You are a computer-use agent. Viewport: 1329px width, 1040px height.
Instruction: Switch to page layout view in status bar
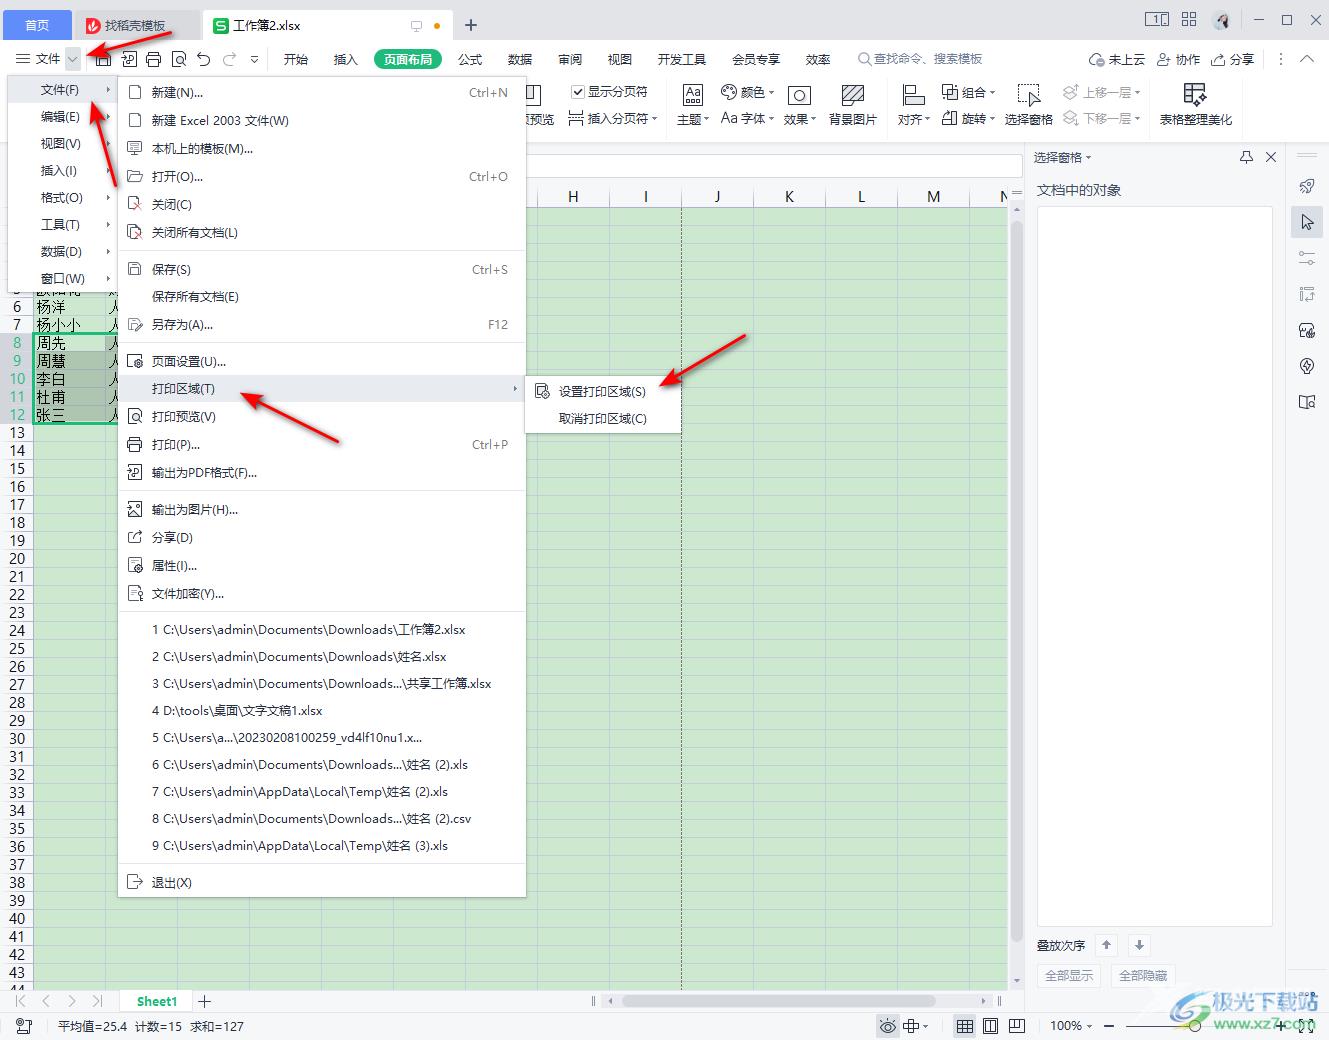(991, 1026)
